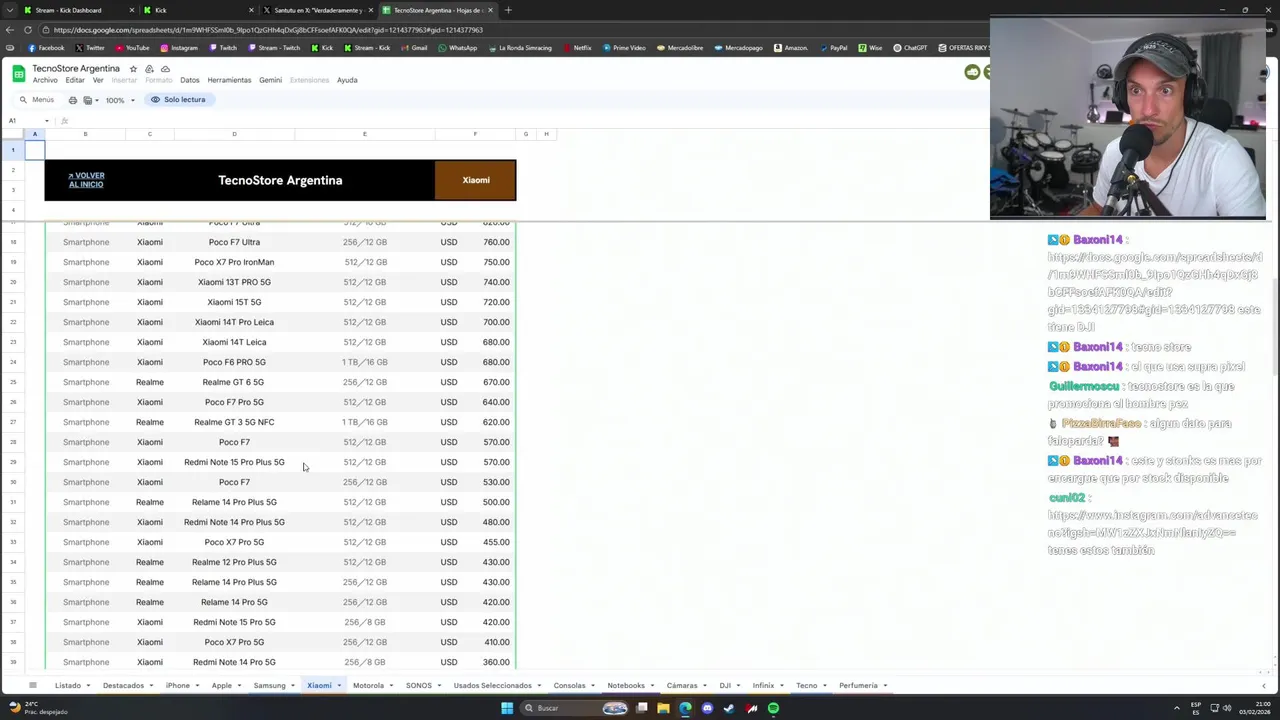Check the cloud document status icon

pyautogui.click(x=165, y=69)
